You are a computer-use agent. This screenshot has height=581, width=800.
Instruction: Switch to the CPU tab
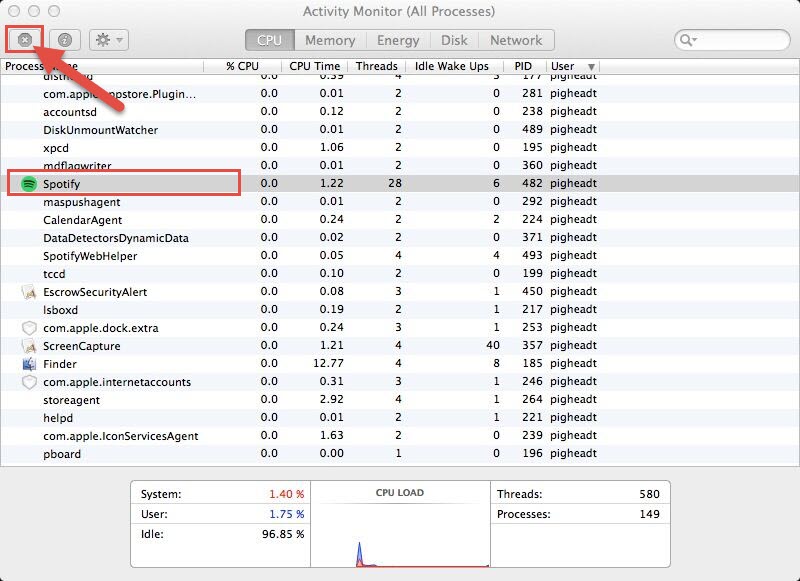[269, 40]
